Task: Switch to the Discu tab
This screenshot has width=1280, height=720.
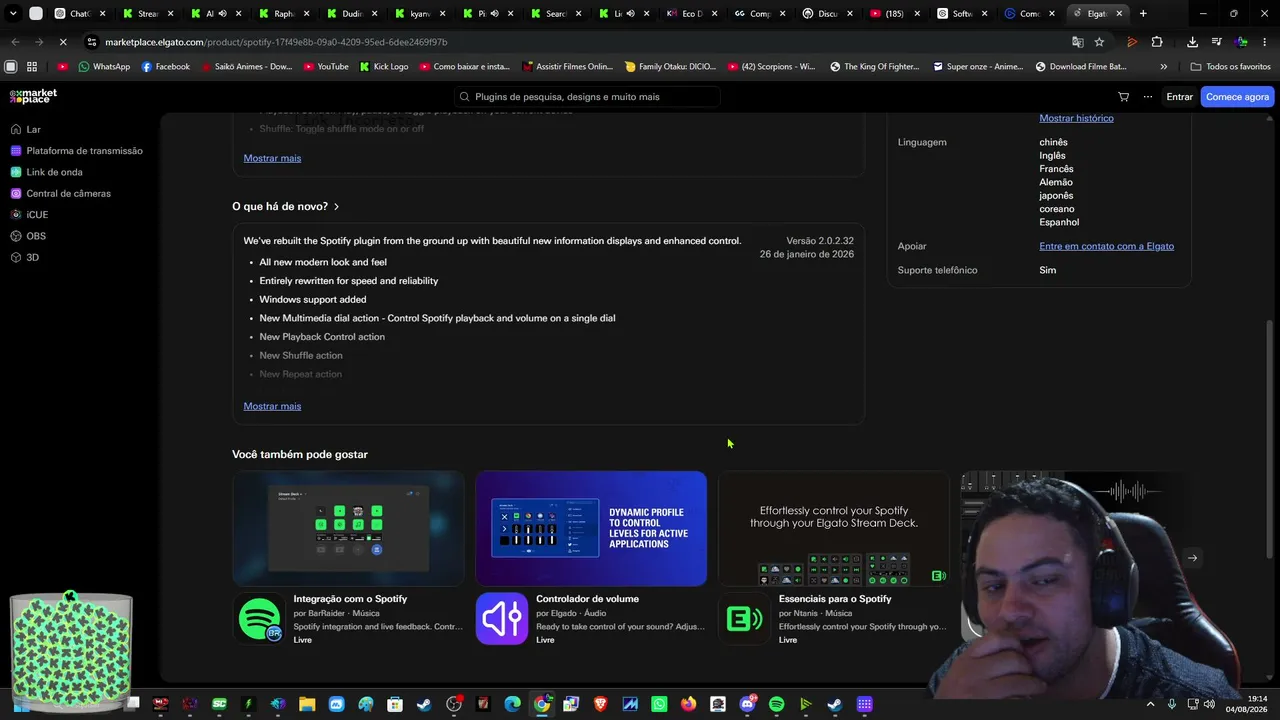Action: click(827, 14)
